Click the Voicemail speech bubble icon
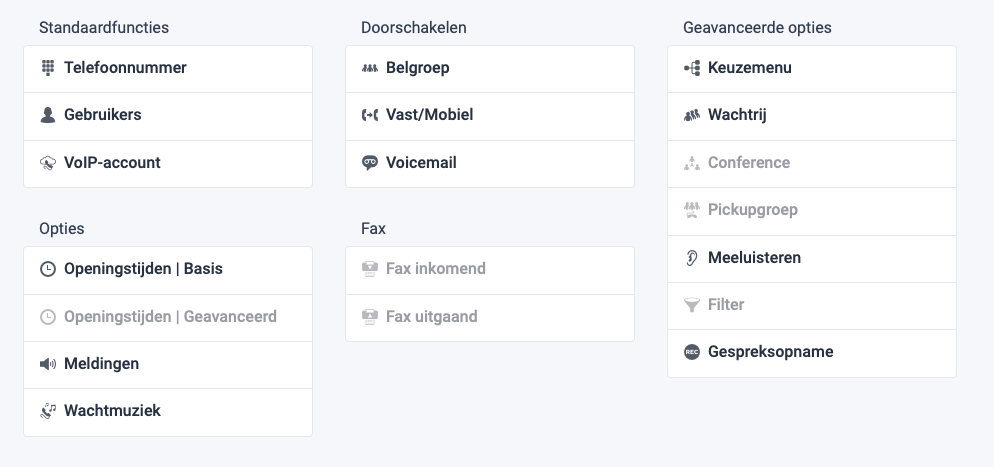Image resolution: width=994 pixels, height=467 pixels. click(x=370, y=163)
